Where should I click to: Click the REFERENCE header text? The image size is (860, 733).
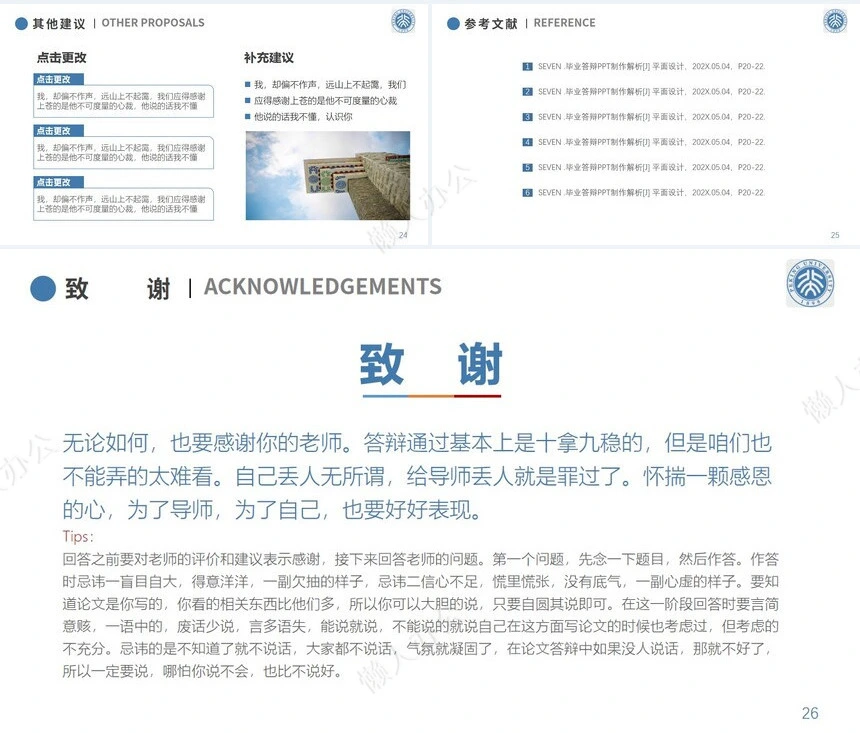pyautogui.click(x=564, y=23)
